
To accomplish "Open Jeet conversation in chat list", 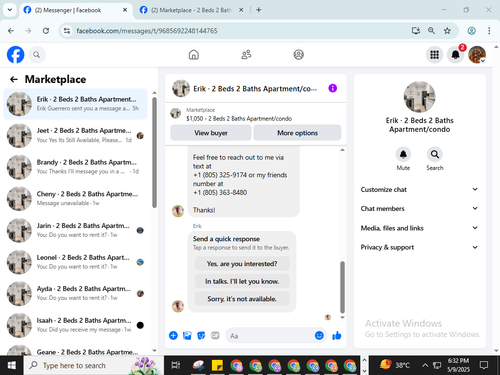I will [x=75, y=135].
